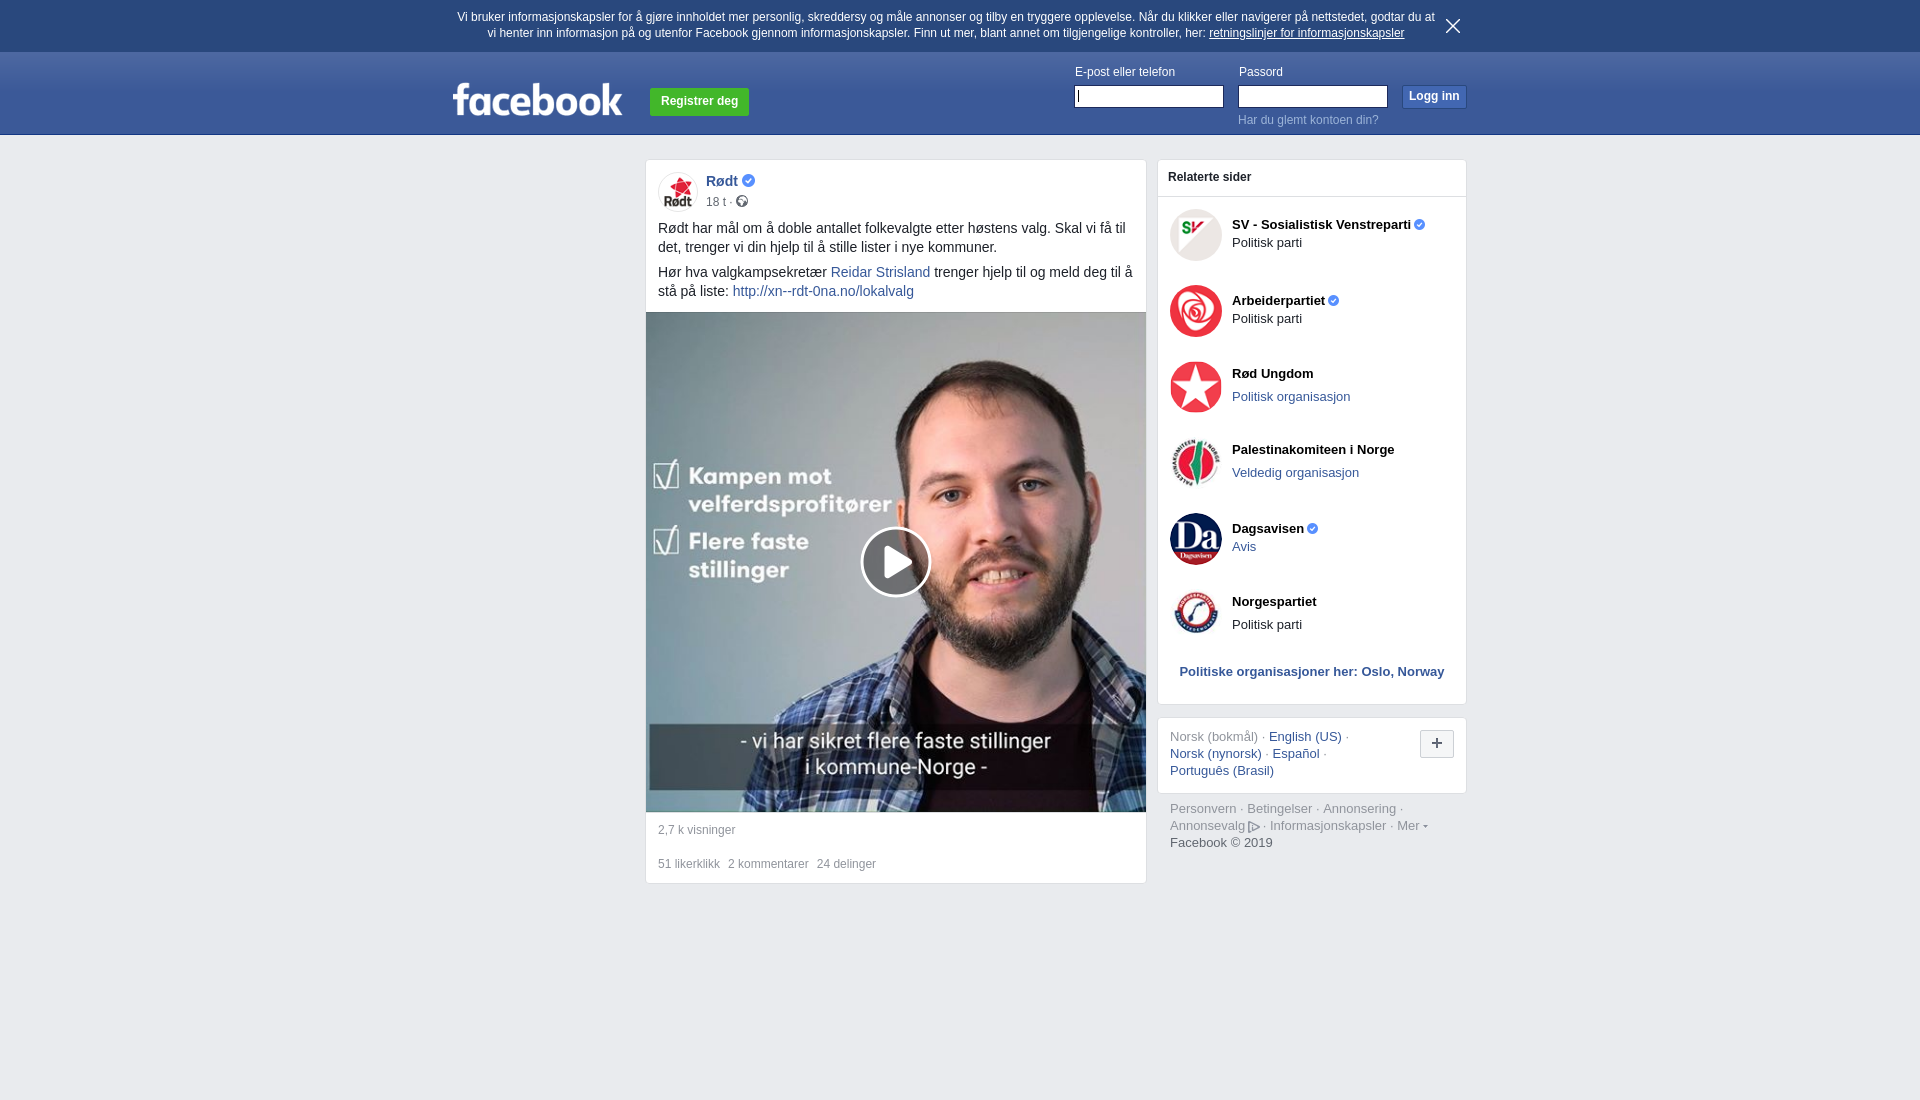
Task: Click the Dagsavisen logo icon
Action: (x=1196, y=539)
